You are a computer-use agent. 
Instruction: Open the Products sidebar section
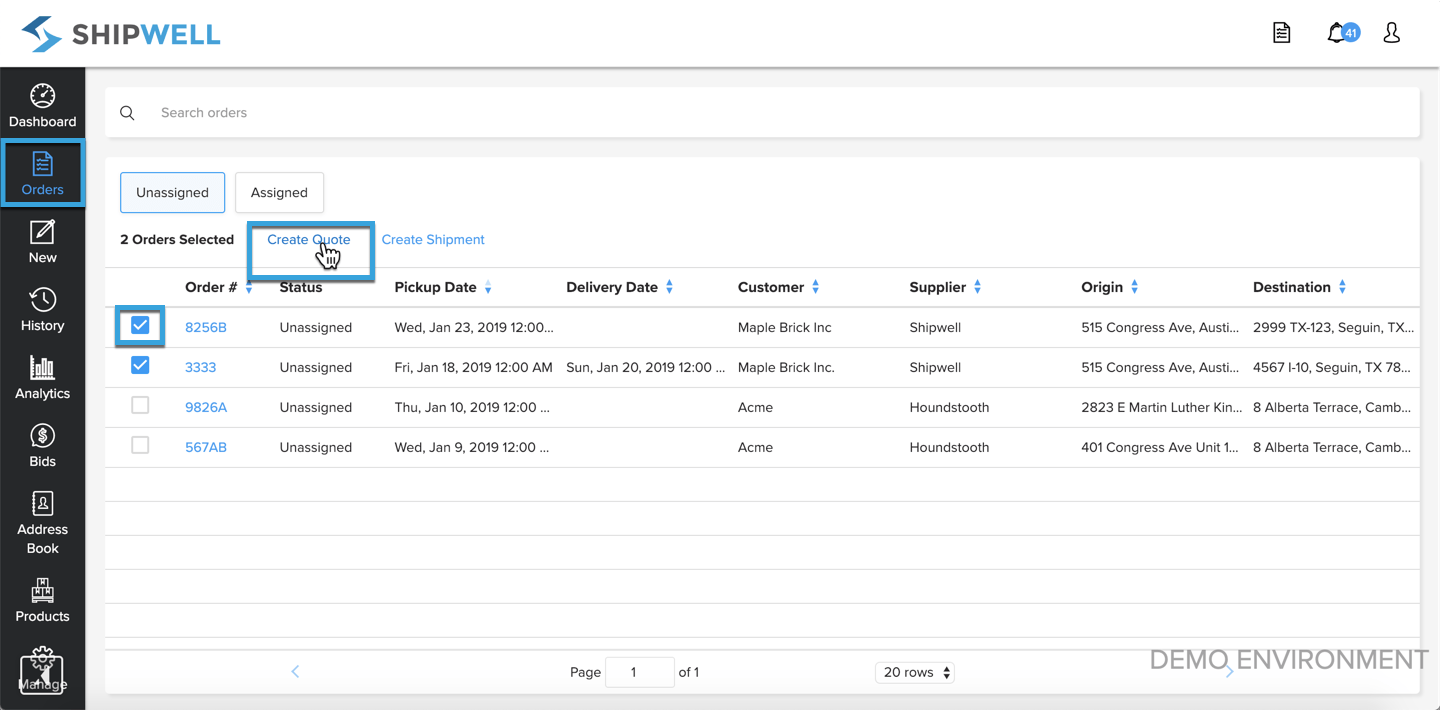42,600
